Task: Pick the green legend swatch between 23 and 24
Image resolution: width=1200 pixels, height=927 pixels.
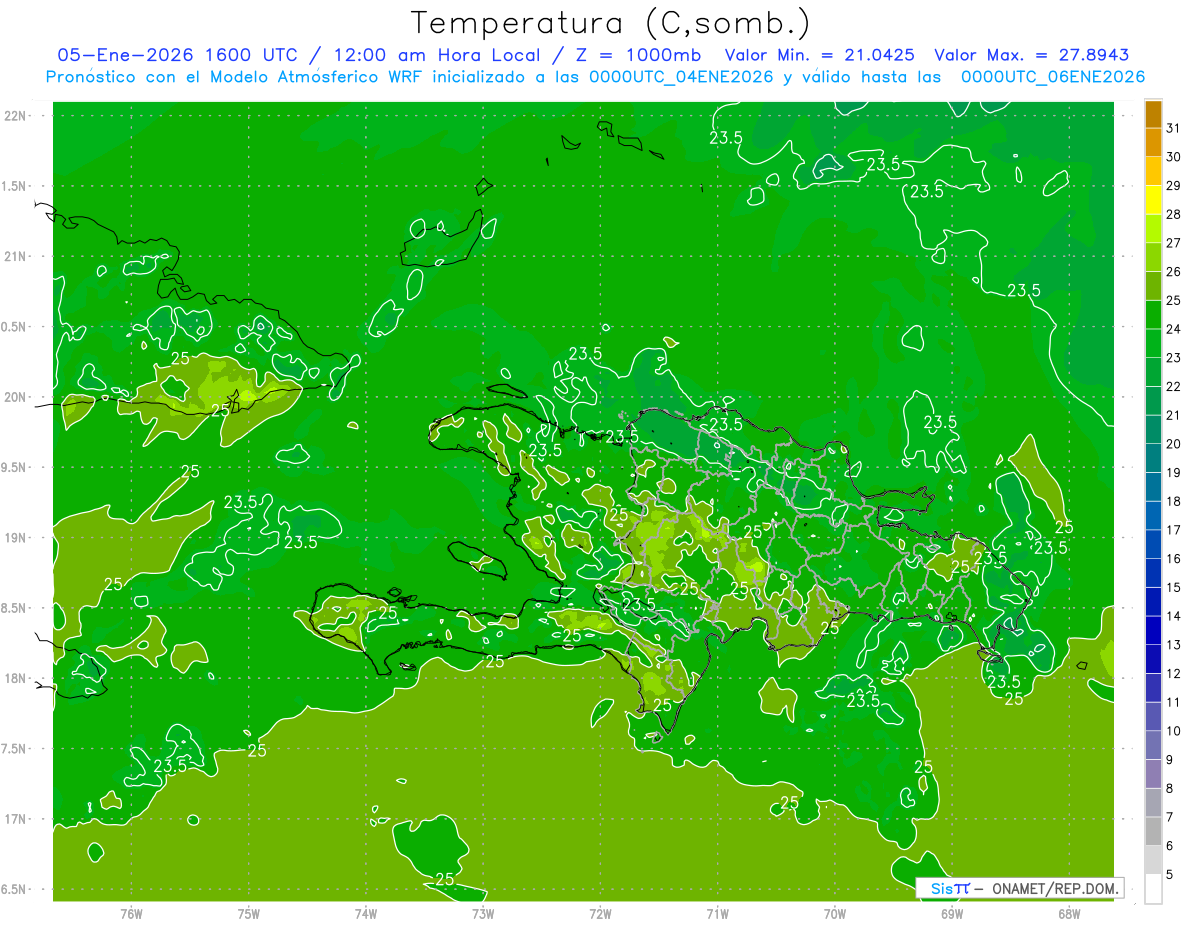Action: coord(1153,343)
